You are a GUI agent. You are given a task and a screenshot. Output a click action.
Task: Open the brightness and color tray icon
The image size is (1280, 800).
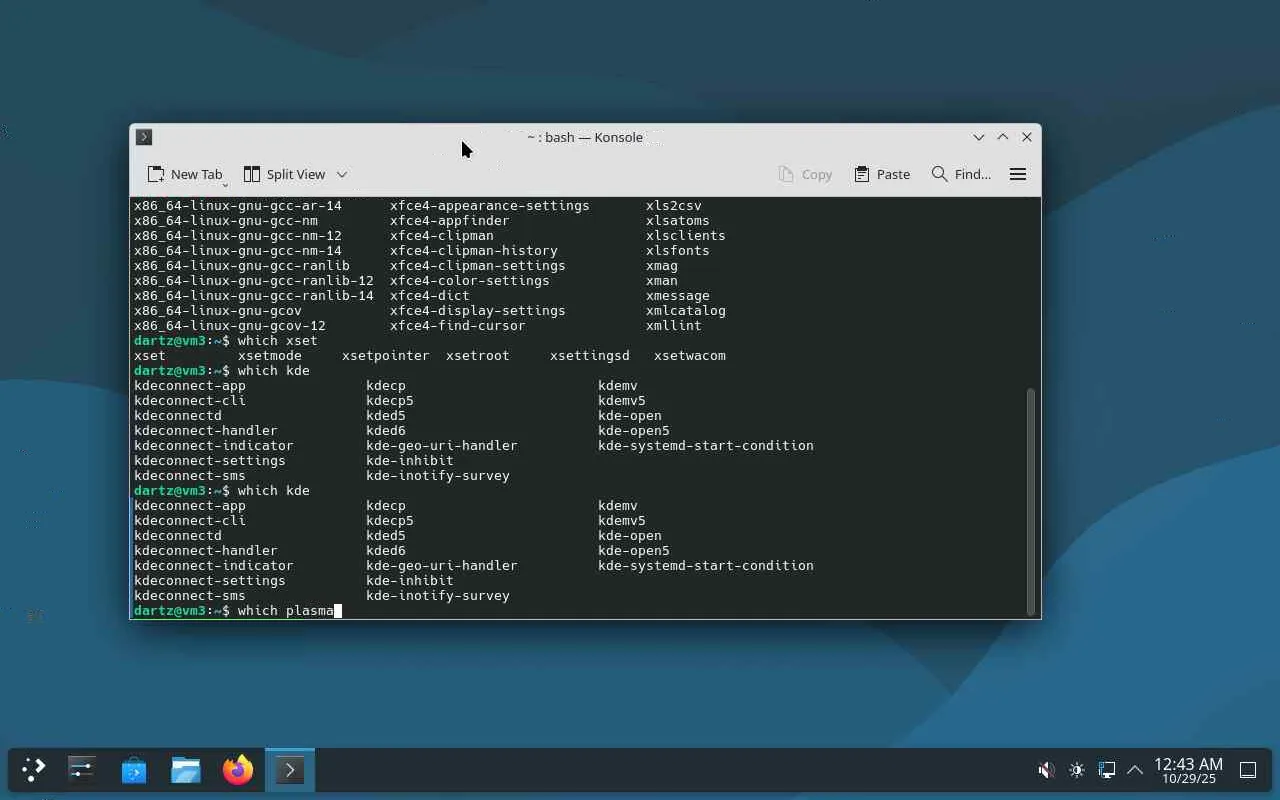tap(1076, 770)
